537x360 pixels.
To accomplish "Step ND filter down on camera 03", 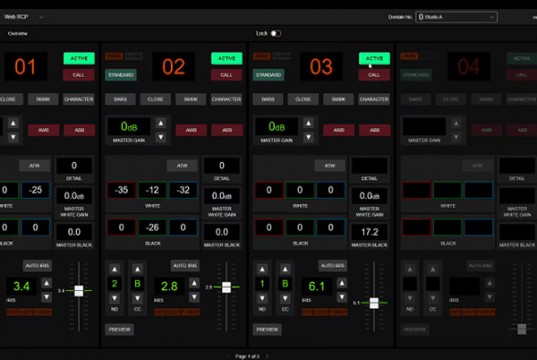I will (262, 298).
